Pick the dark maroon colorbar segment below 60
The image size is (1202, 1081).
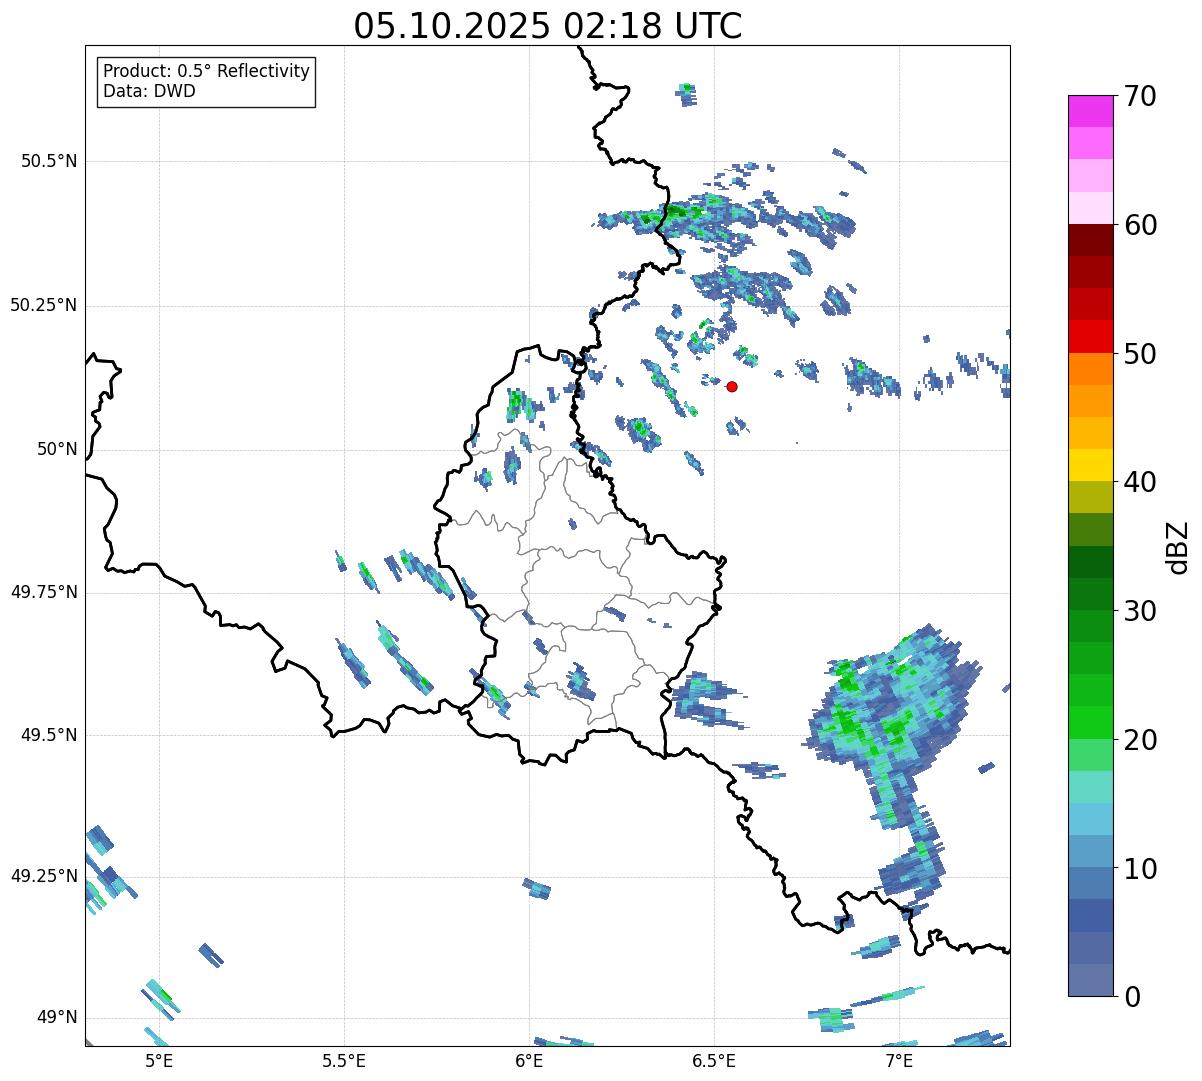[x=1091, y=240]
